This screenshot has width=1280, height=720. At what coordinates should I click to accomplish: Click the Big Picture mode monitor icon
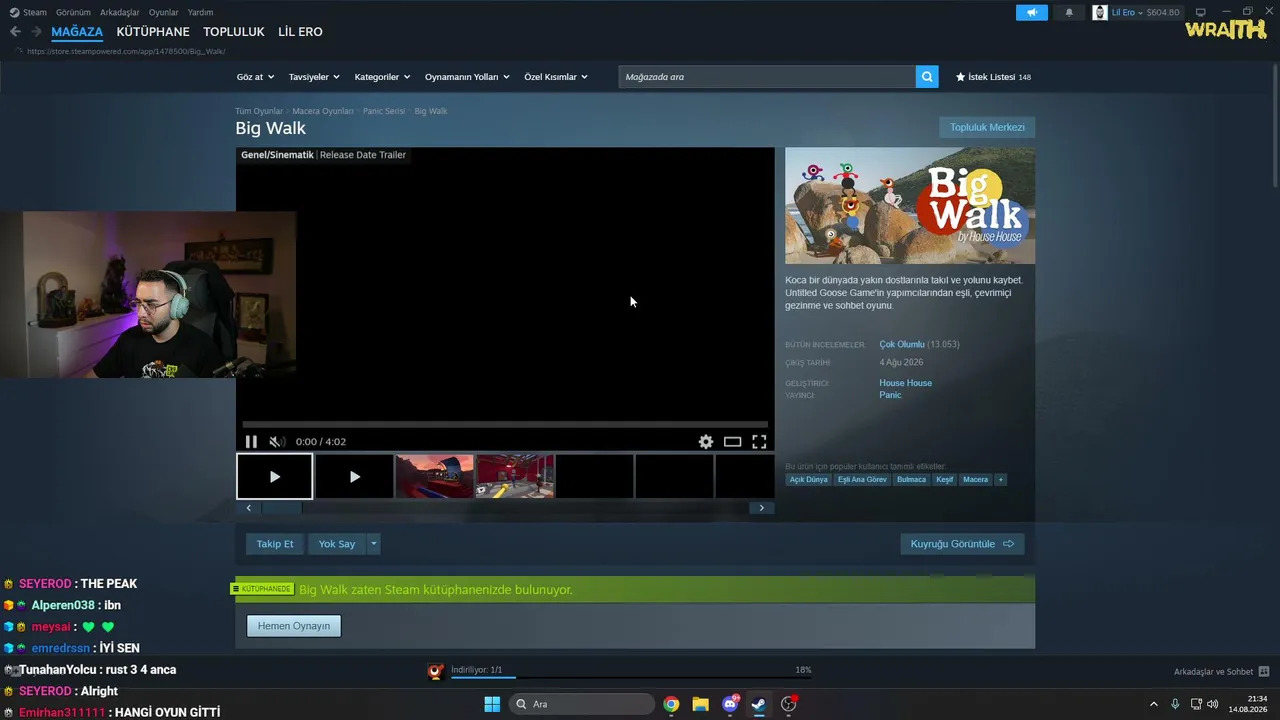click(x=1201, y=12)
